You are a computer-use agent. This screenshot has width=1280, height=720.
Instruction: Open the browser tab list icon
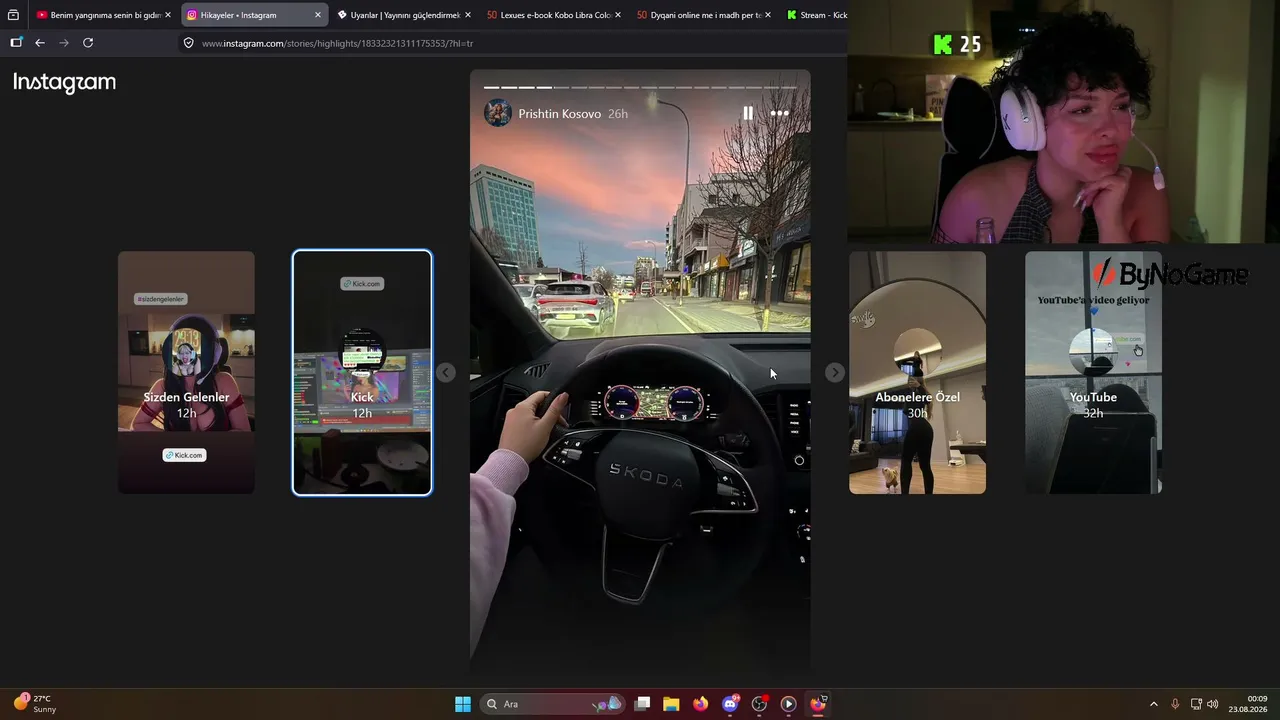[x=13, y=15]
